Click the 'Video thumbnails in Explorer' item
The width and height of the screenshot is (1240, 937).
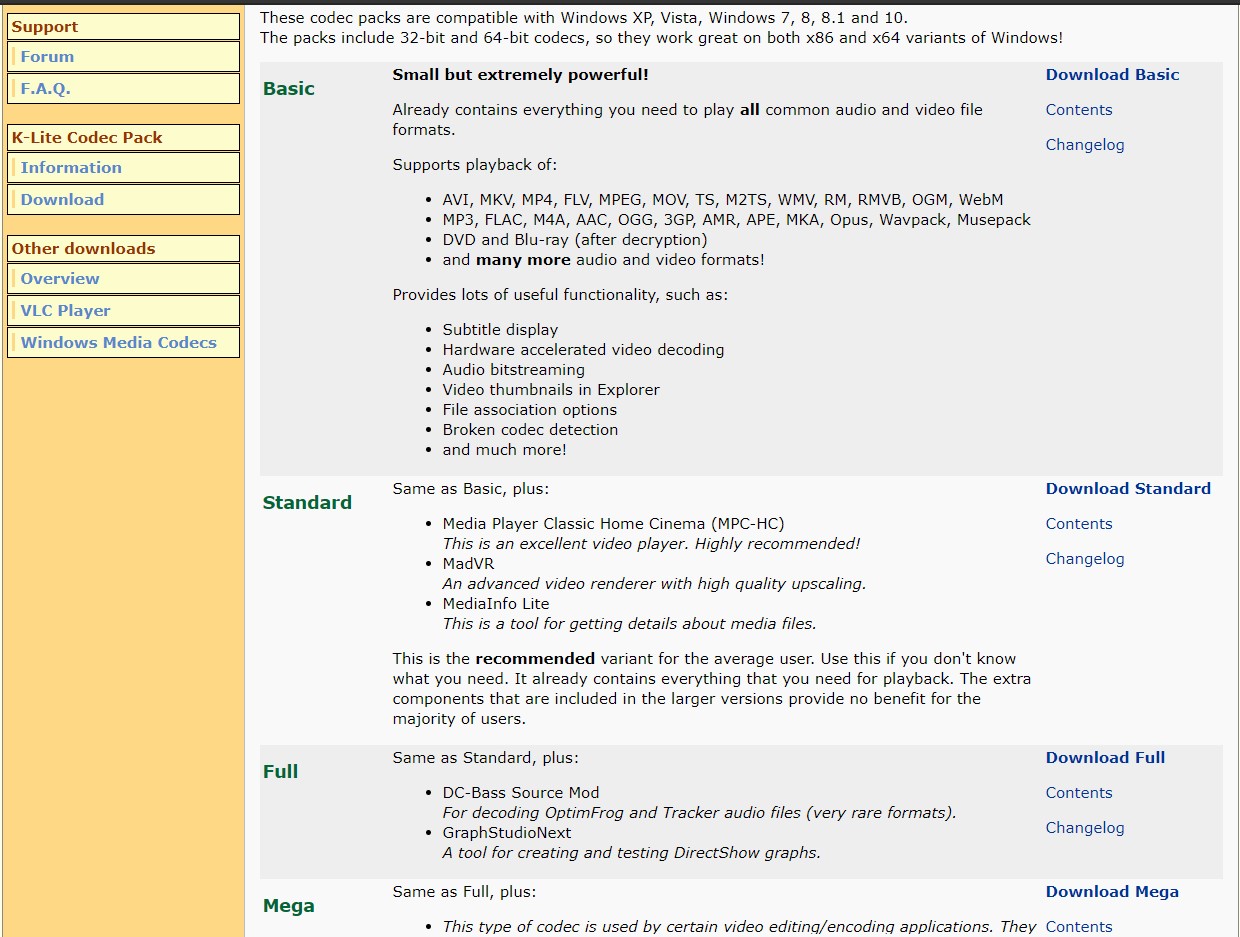[551, 390]
